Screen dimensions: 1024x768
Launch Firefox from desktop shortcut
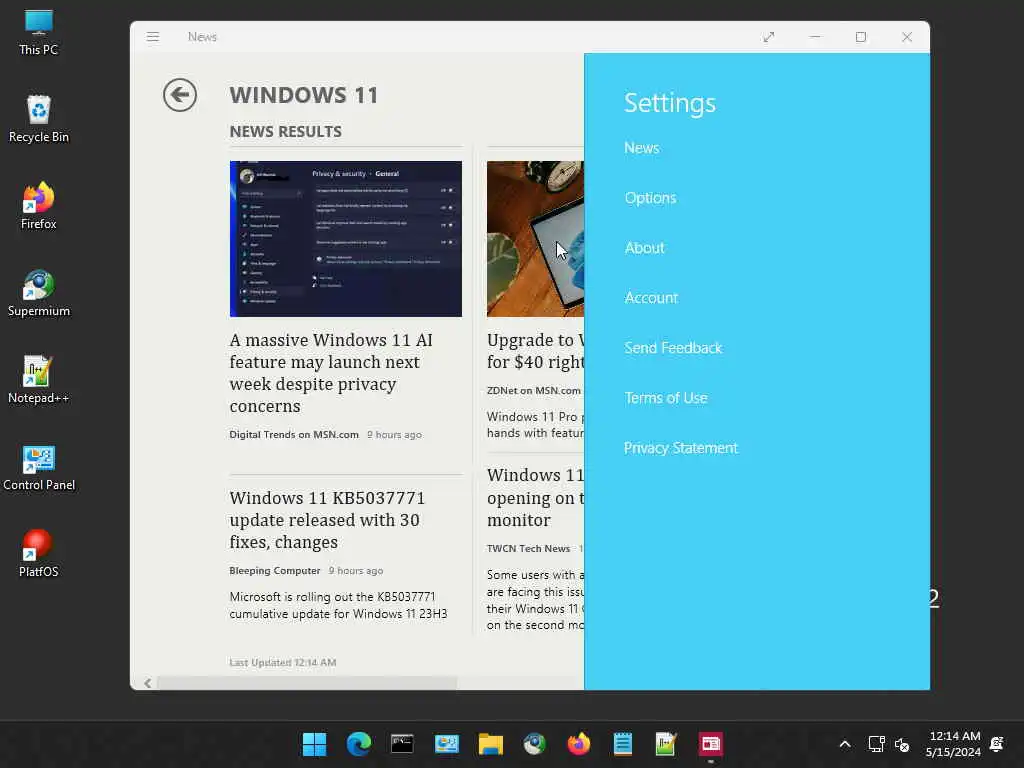[x=39, y=206]
